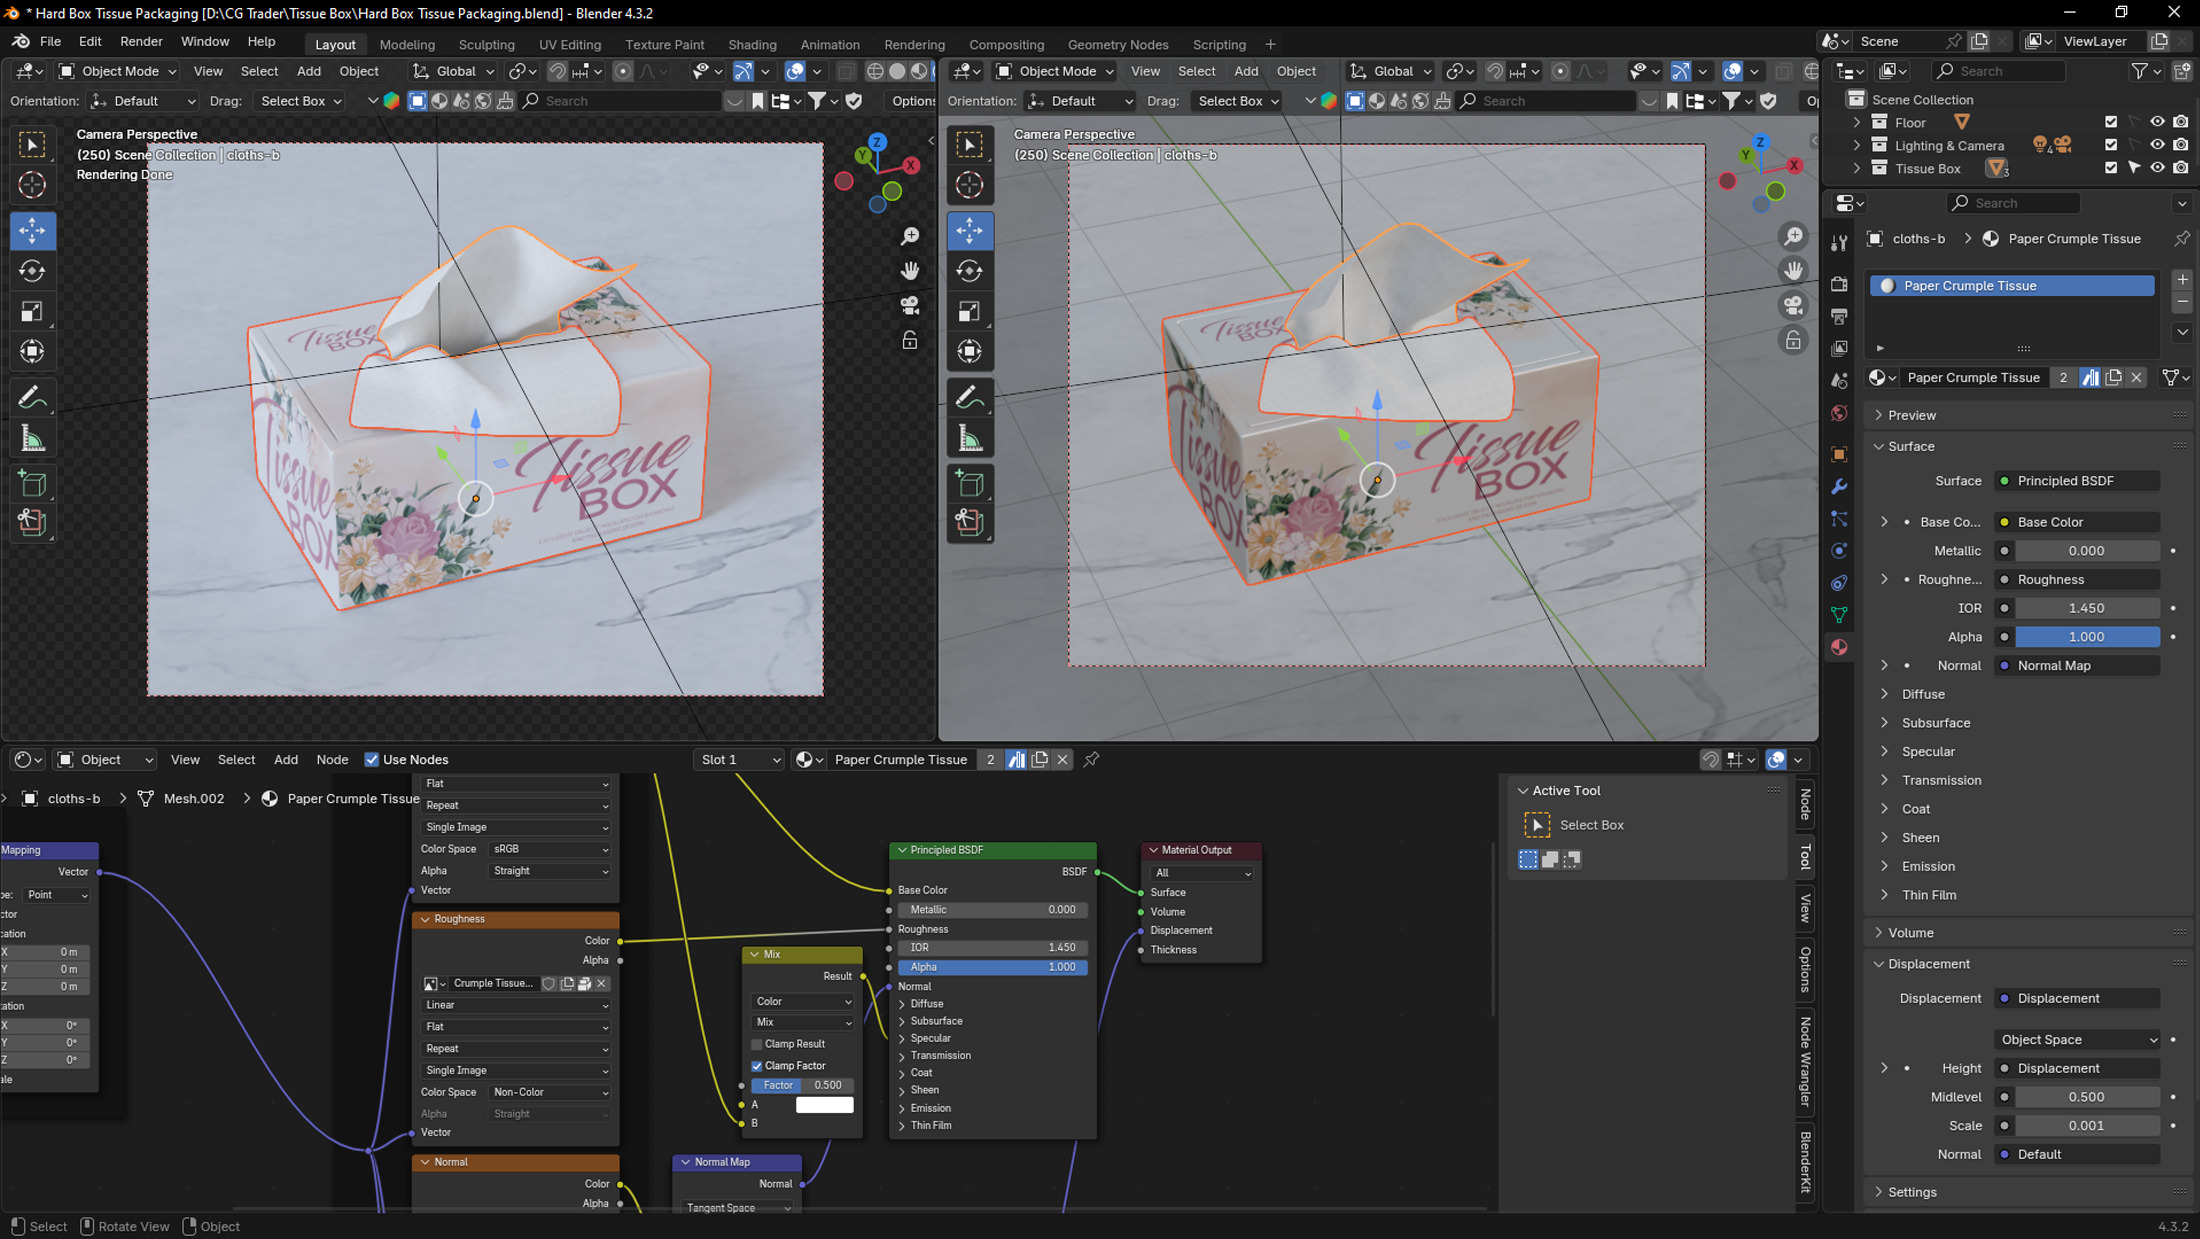
Task: Open Object Mode dropdown in left viewport
Action: 117,71
